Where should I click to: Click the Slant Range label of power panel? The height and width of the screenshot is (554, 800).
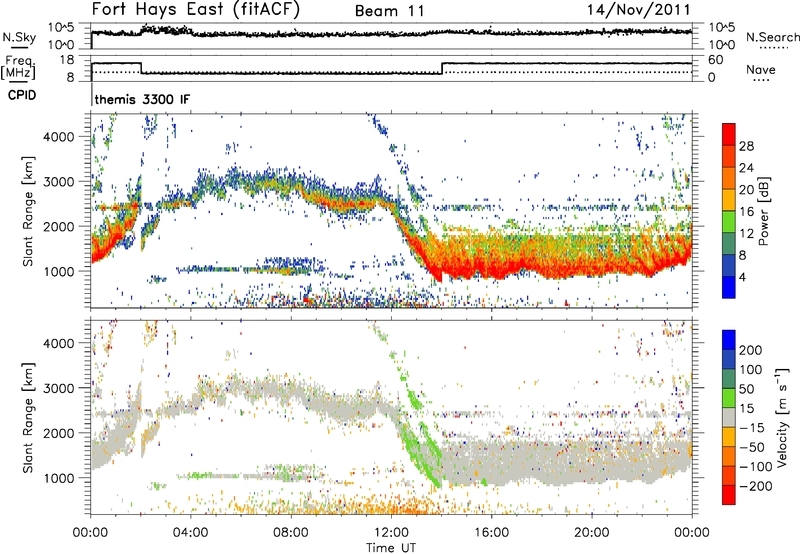[28, 211]
